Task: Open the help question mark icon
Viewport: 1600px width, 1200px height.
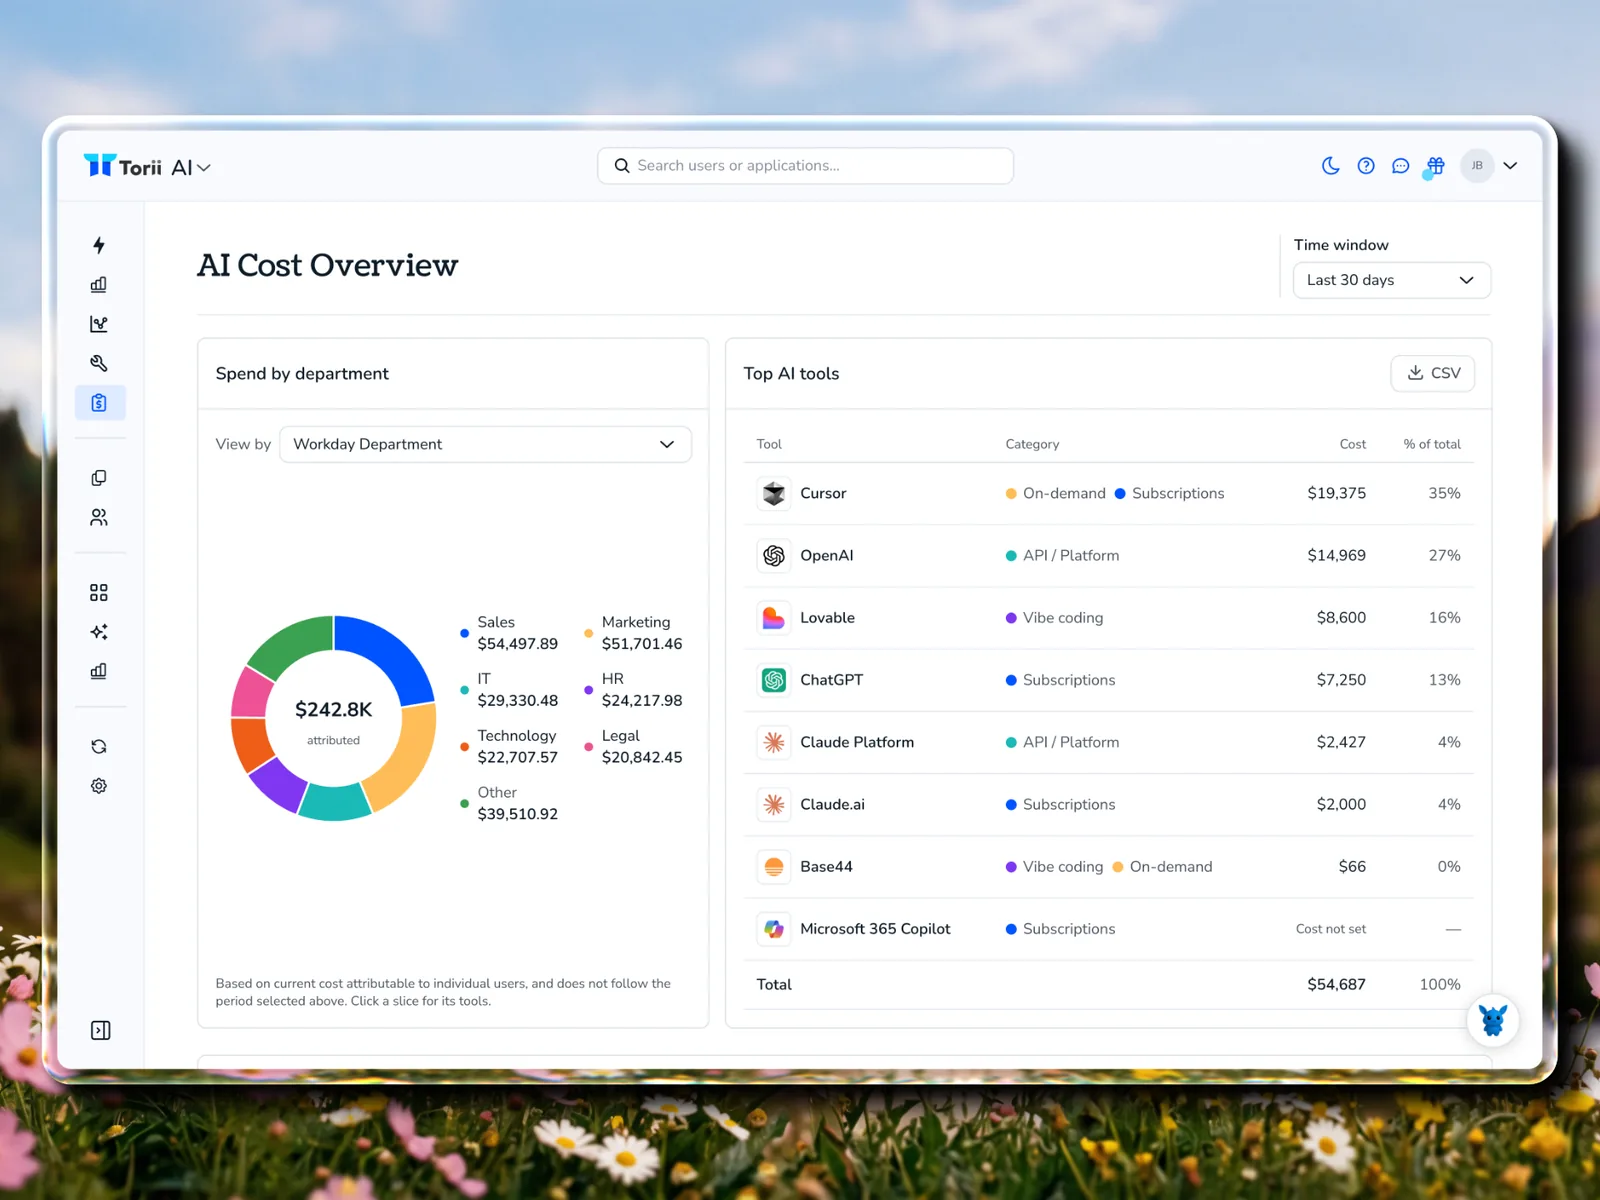Action: pos(1366,166)
